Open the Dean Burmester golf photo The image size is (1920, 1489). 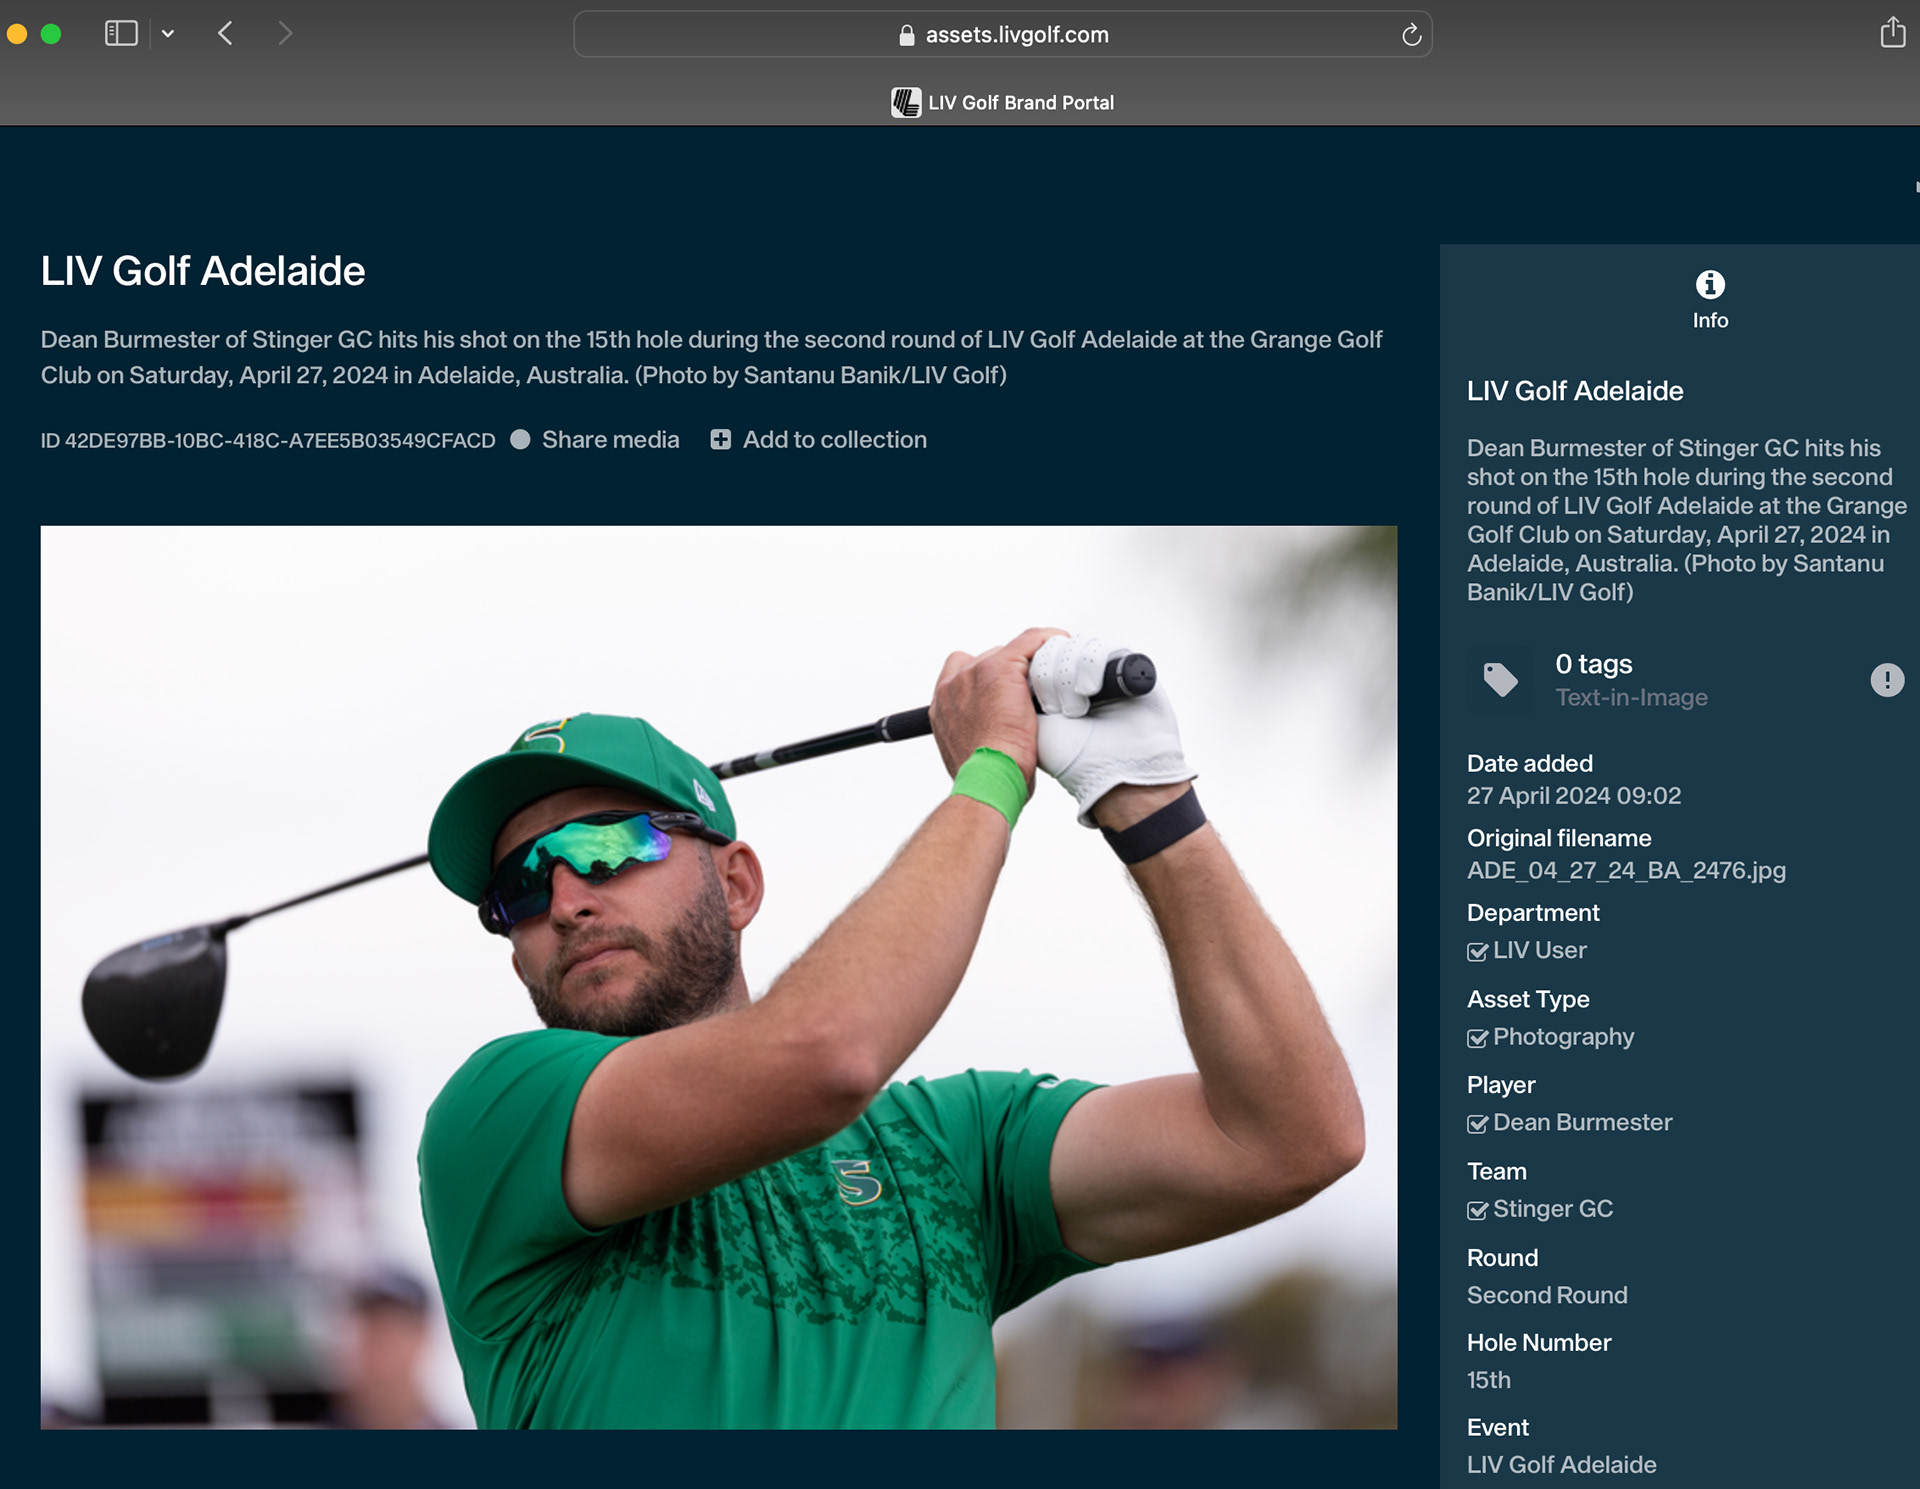[718, 977]
